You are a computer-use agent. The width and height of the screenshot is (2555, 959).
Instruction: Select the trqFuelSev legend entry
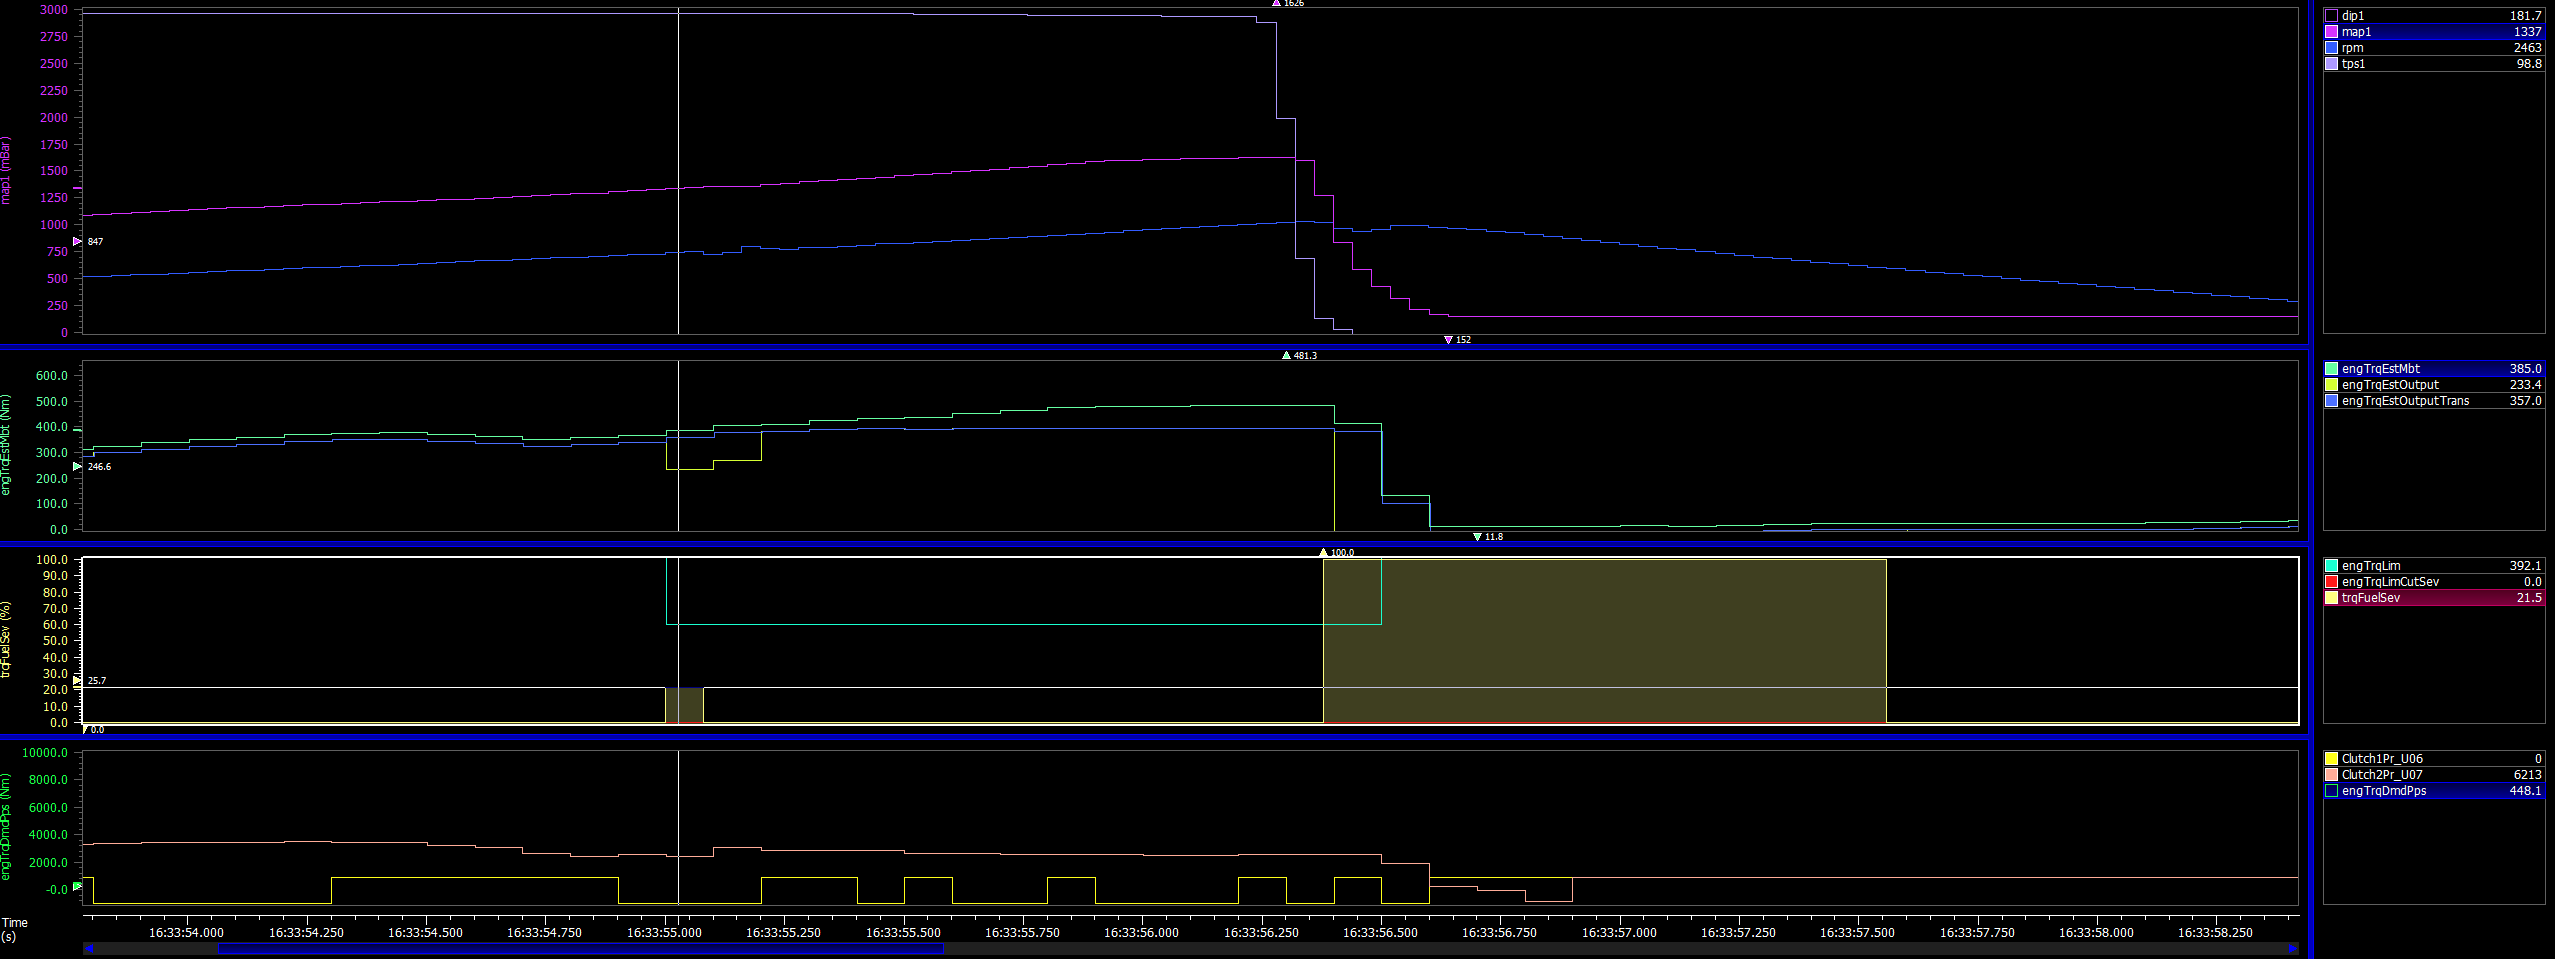[x=2431, y=598]
